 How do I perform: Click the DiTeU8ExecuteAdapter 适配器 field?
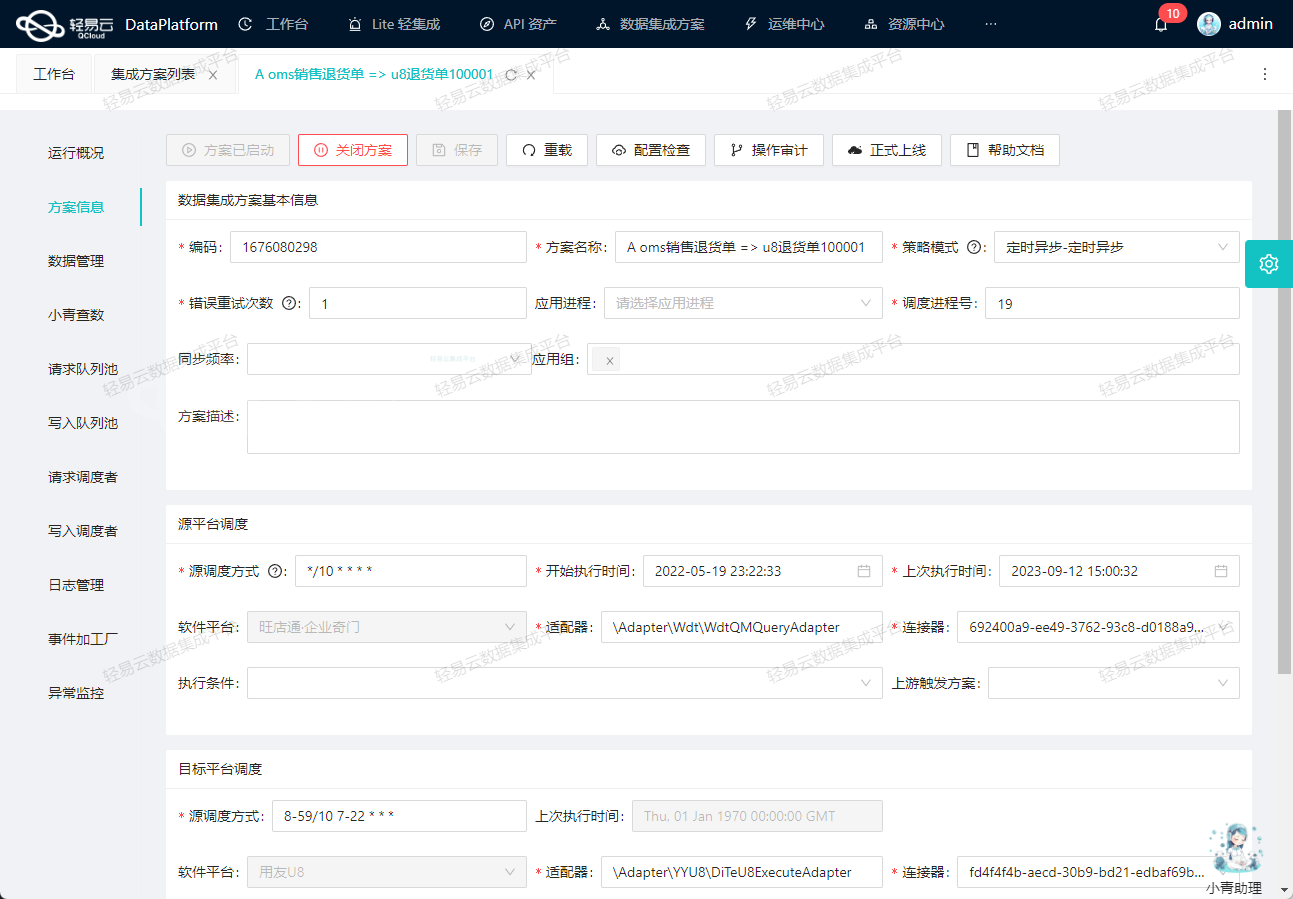742,872
